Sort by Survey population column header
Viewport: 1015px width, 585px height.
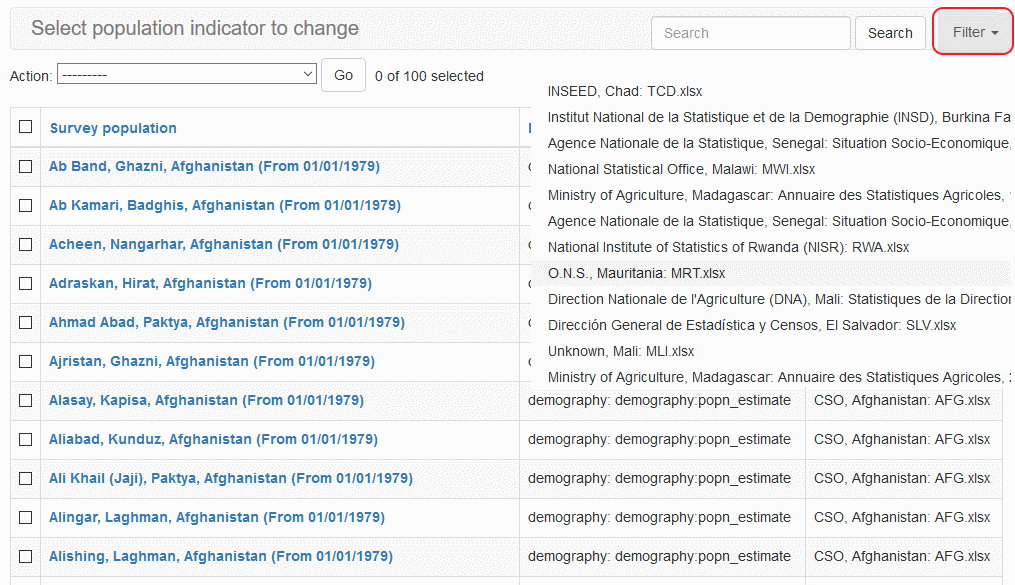[x=113, y=128]
